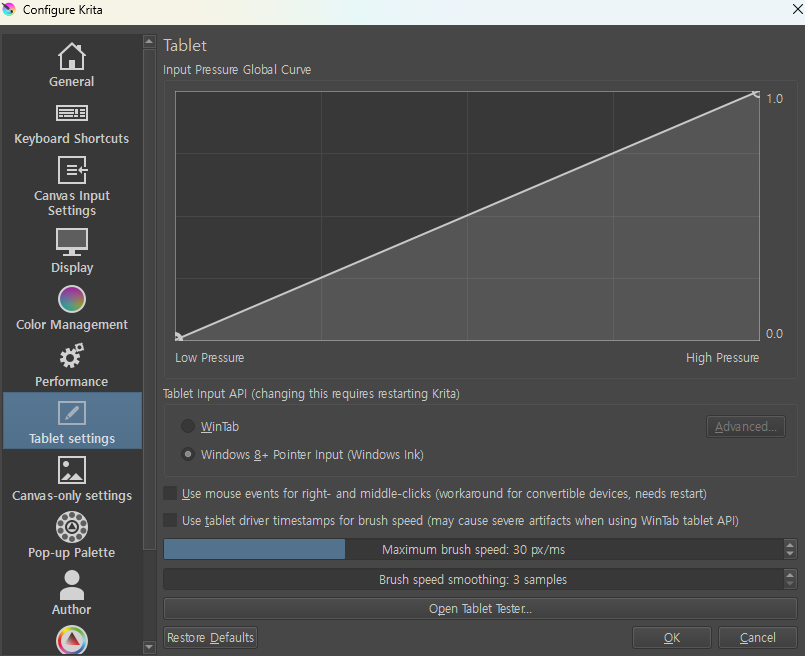Click the sidebar scrollbar up arrow
805x656 pixels.
(149, 42)
